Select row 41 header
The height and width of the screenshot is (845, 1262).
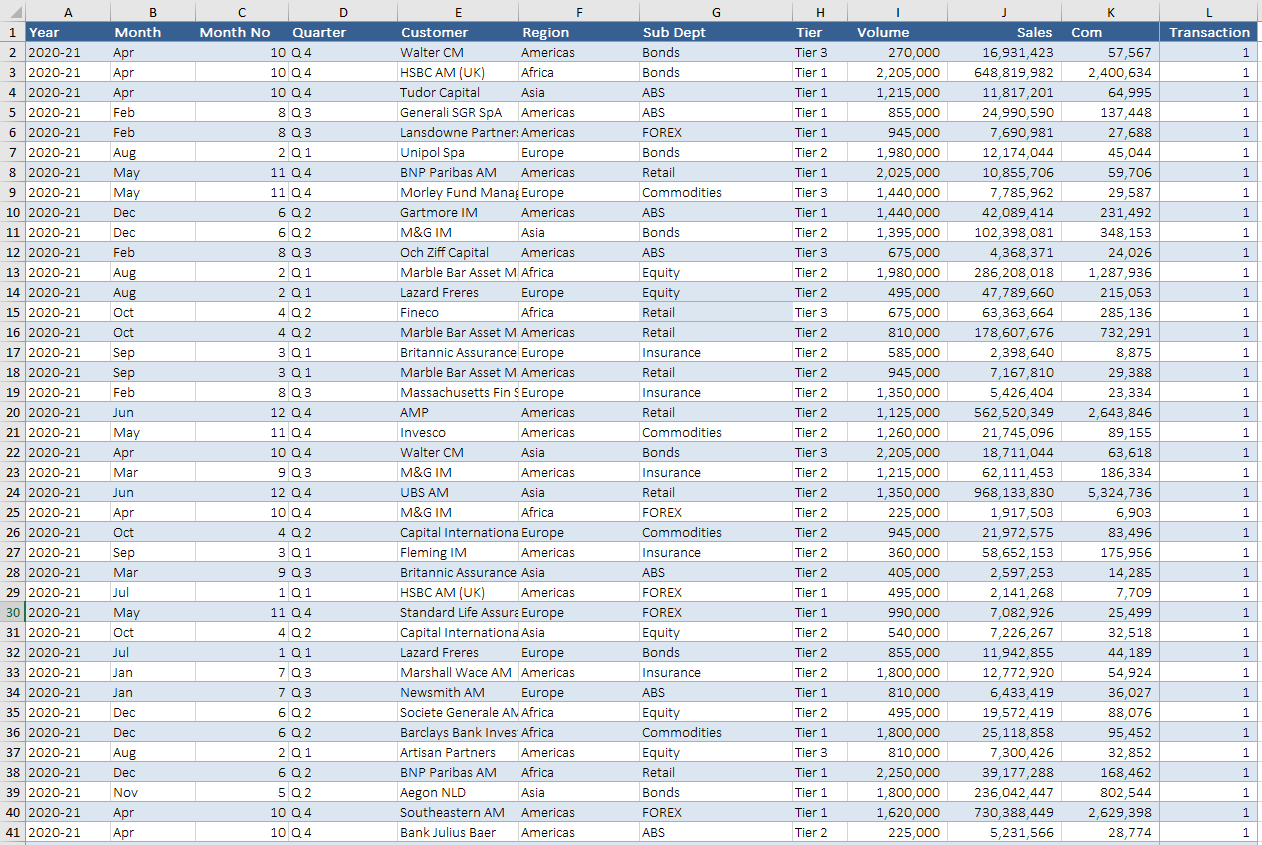click(12, 832)
